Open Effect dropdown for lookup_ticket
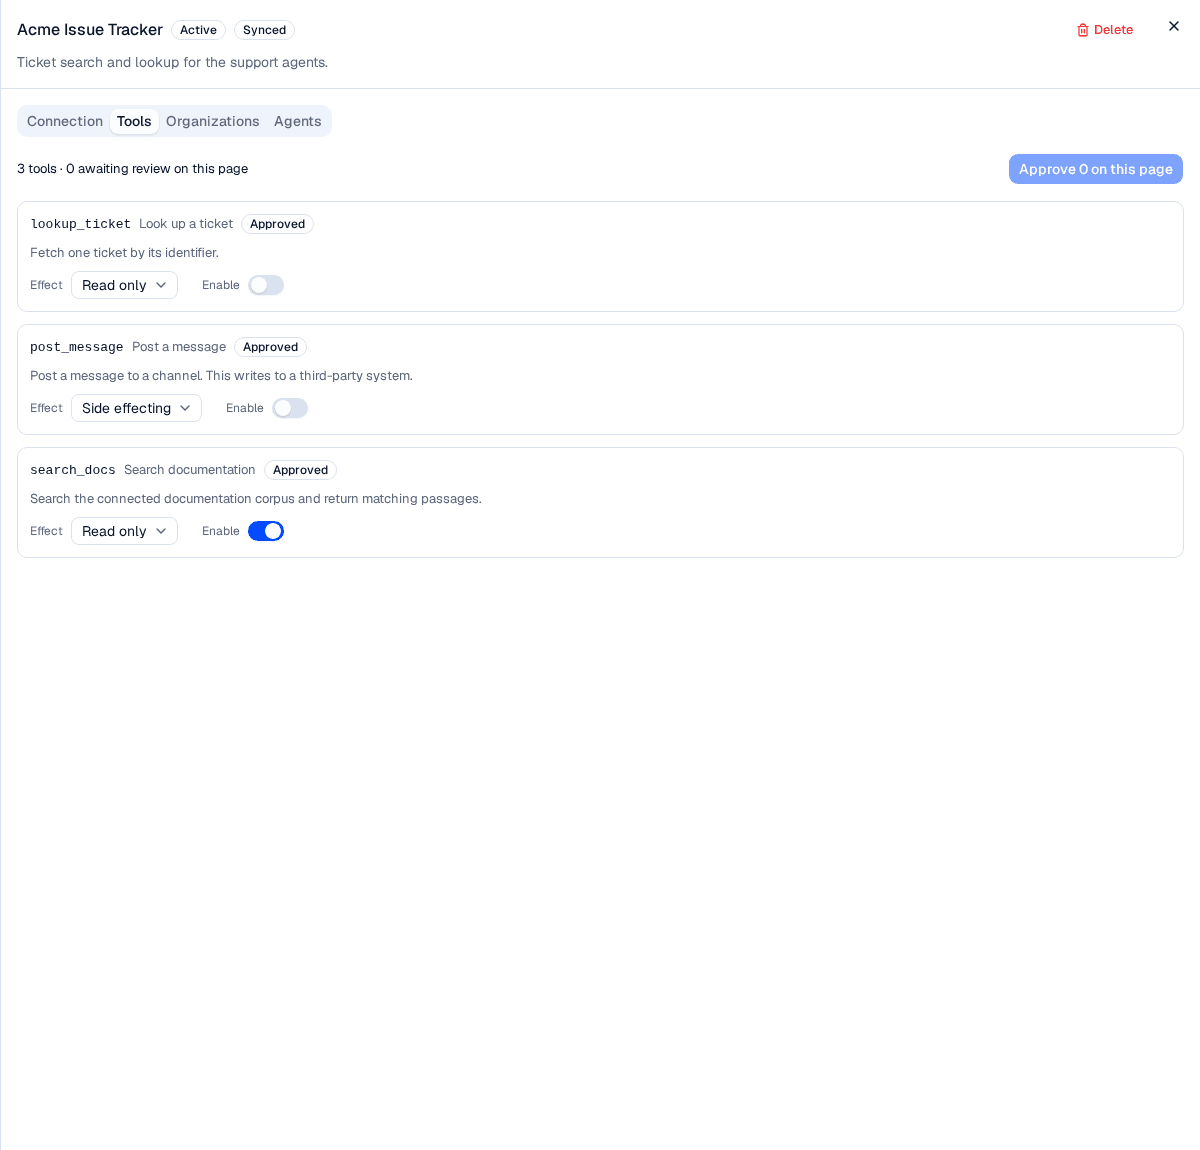 [x=124, y=285]
